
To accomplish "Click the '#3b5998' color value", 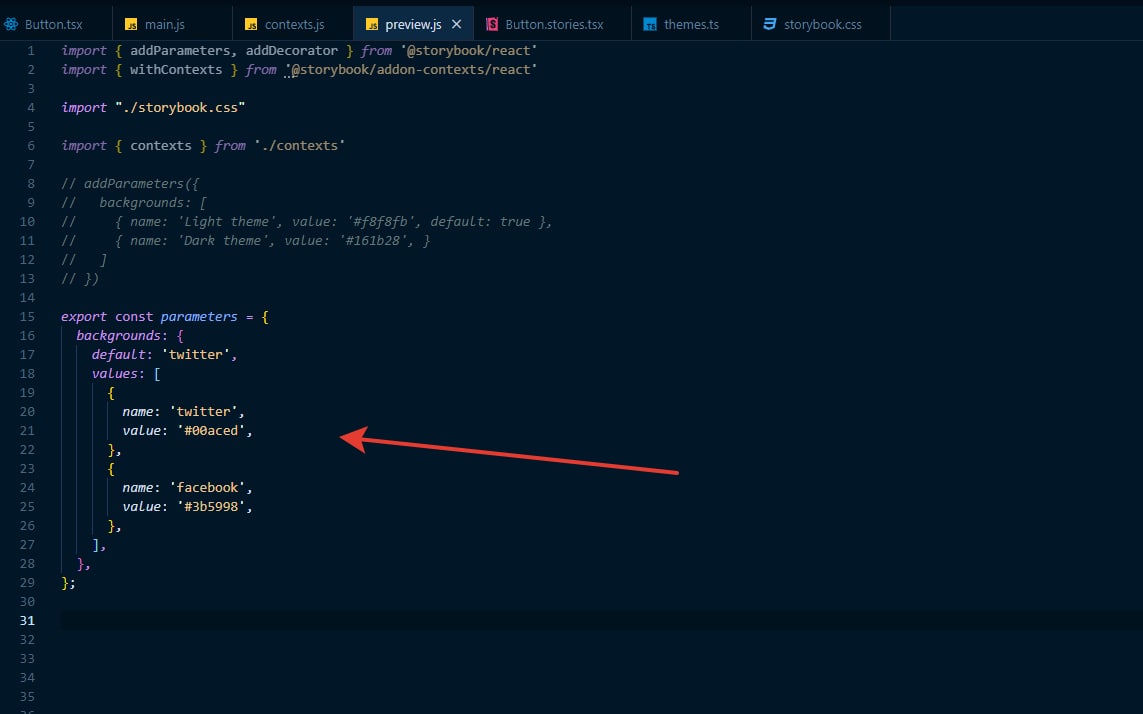I will pos(211,506).
